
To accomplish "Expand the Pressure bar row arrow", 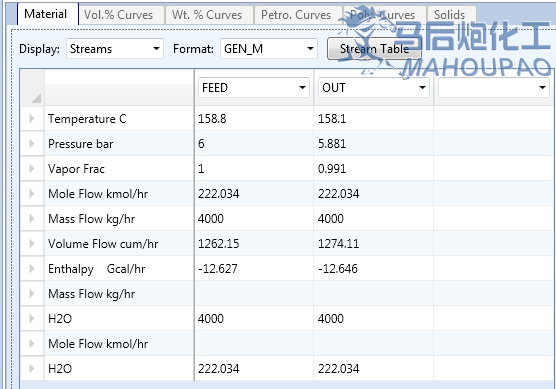I will pos(32,144).
